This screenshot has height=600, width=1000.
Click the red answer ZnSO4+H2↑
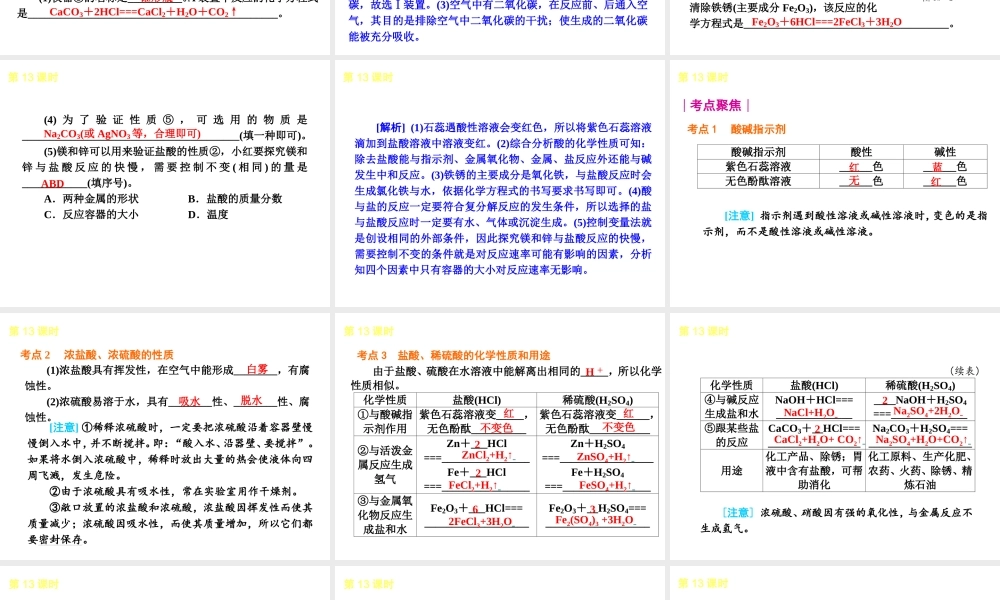[604, 457]
